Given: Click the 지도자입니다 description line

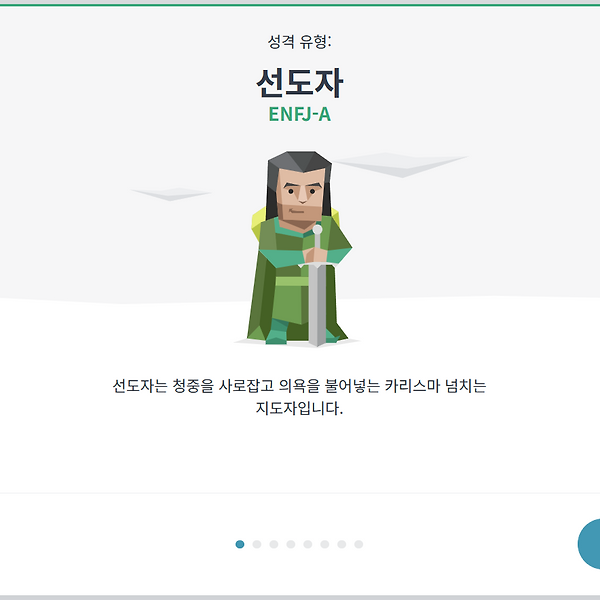Looking at the screenshot, I should 299,408.
